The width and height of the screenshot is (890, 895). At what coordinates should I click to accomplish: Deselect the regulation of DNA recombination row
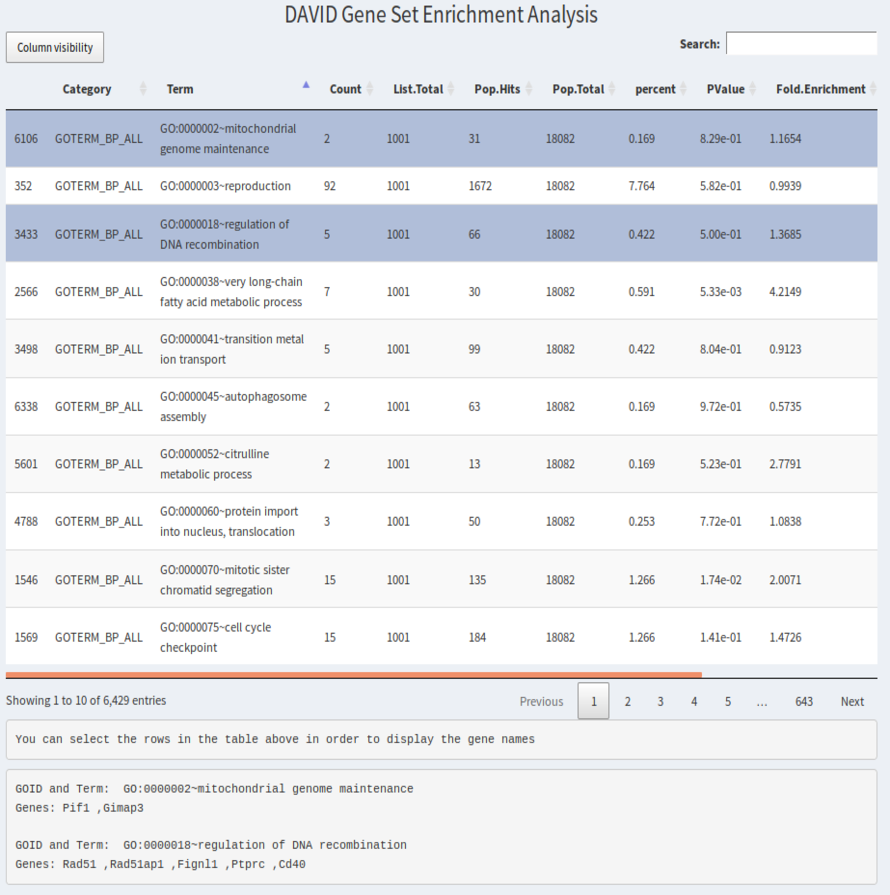(x=228, y=234)
